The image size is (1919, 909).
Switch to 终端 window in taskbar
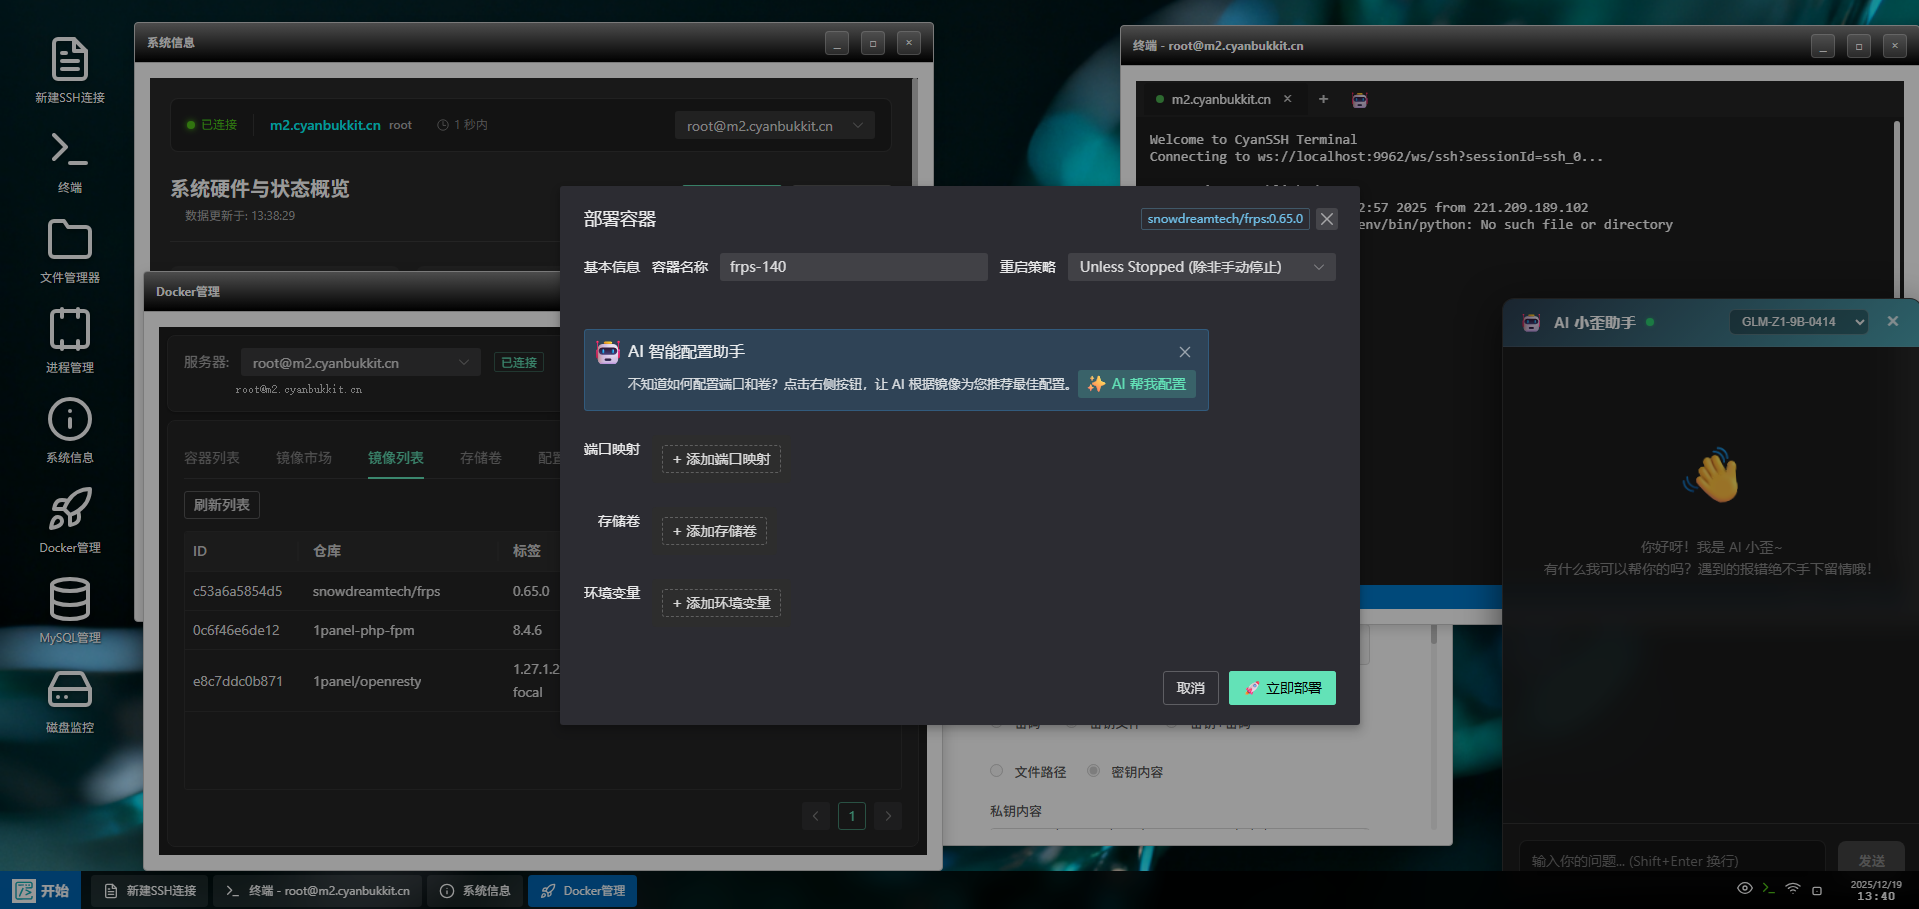point(318,890)
